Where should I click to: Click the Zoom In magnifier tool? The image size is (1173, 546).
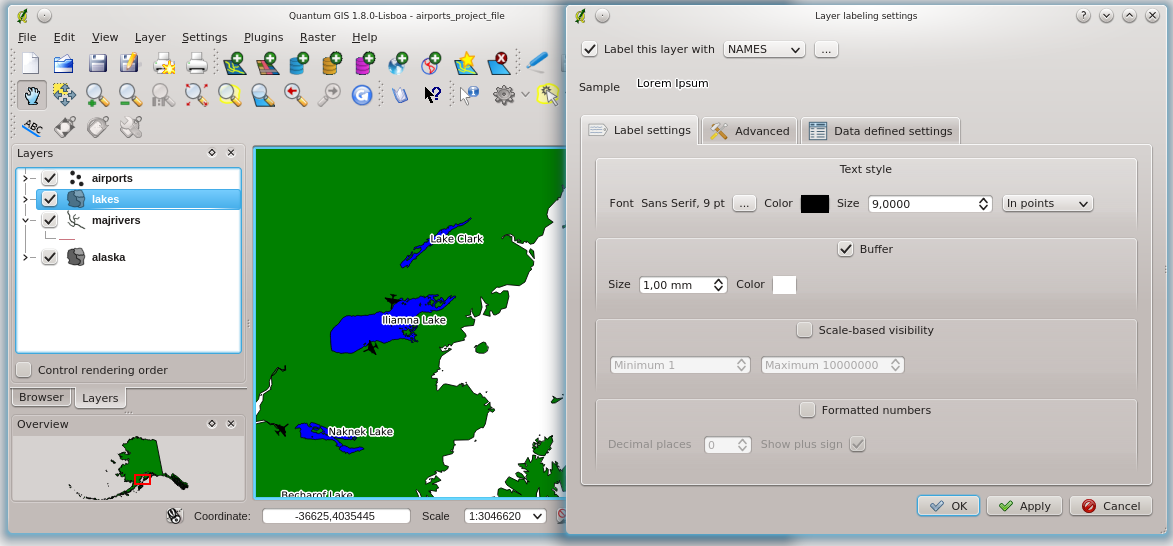97,95
